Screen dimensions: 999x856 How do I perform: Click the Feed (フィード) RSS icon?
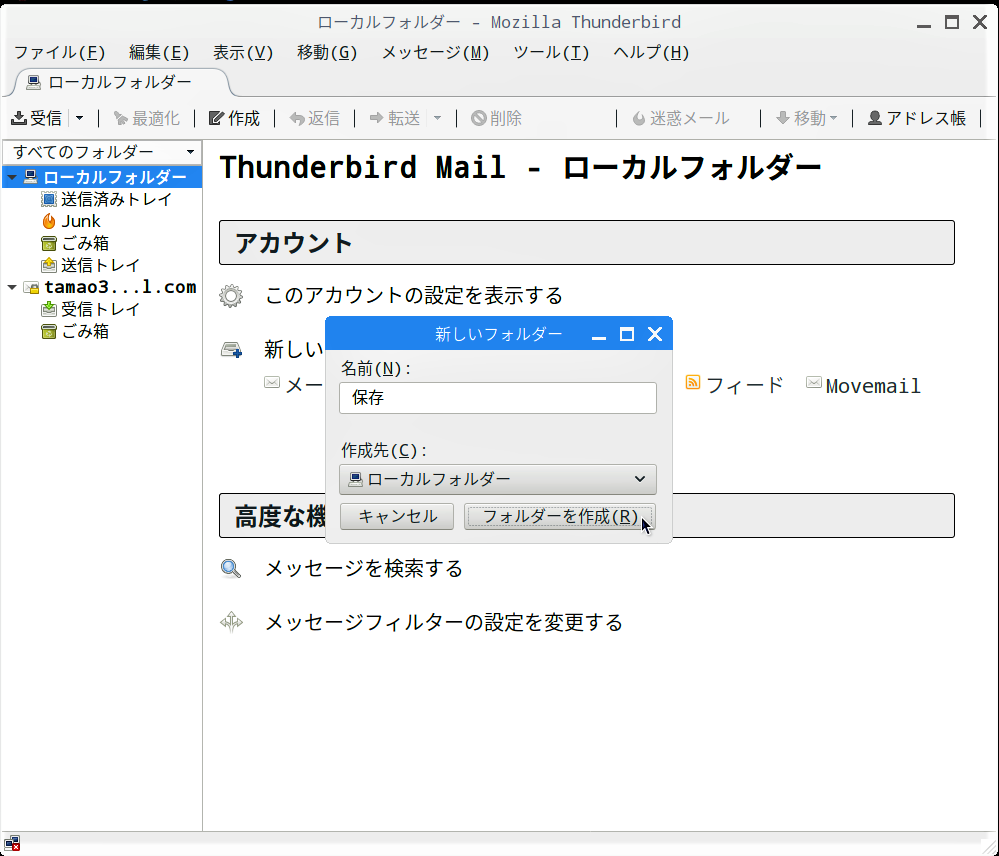[693, 383]
